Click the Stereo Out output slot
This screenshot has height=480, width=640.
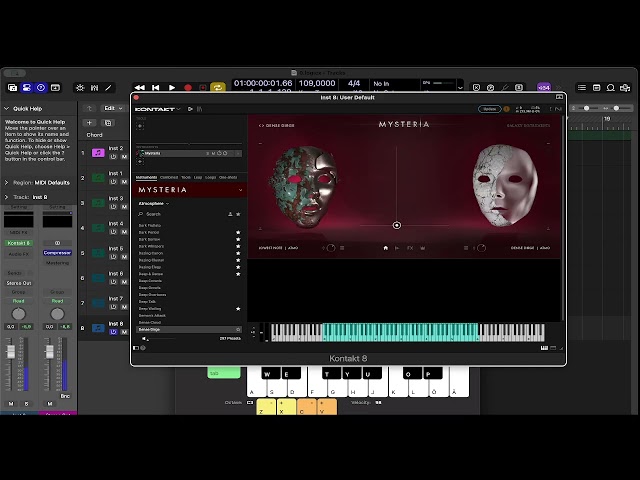pyautogui.click(x=19, y=283)
